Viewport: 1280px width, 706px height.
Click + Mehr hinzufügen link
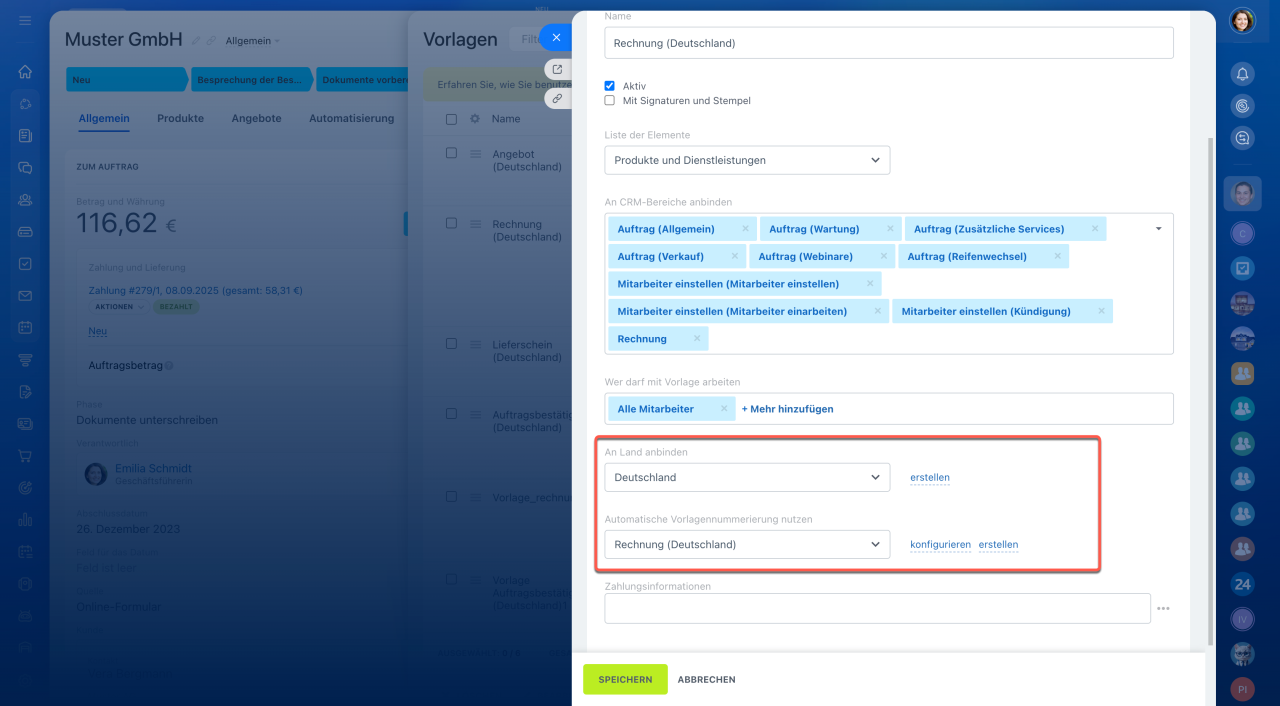(x=787, y=409)
